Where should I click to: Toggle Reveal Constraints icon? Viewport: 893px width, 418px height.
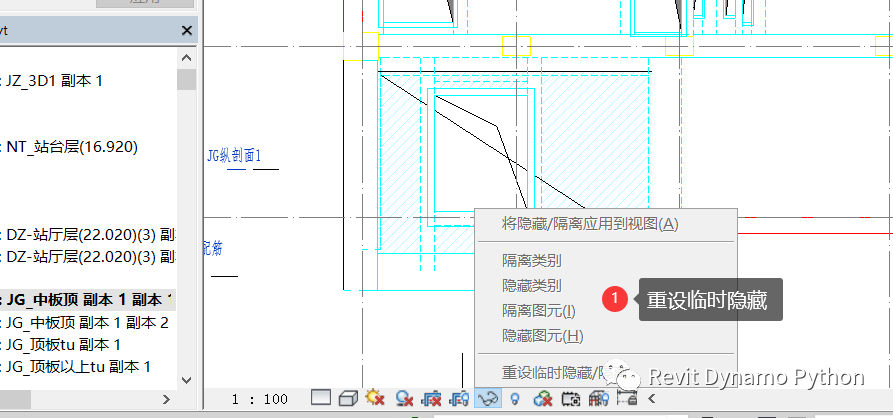point(626,398)
